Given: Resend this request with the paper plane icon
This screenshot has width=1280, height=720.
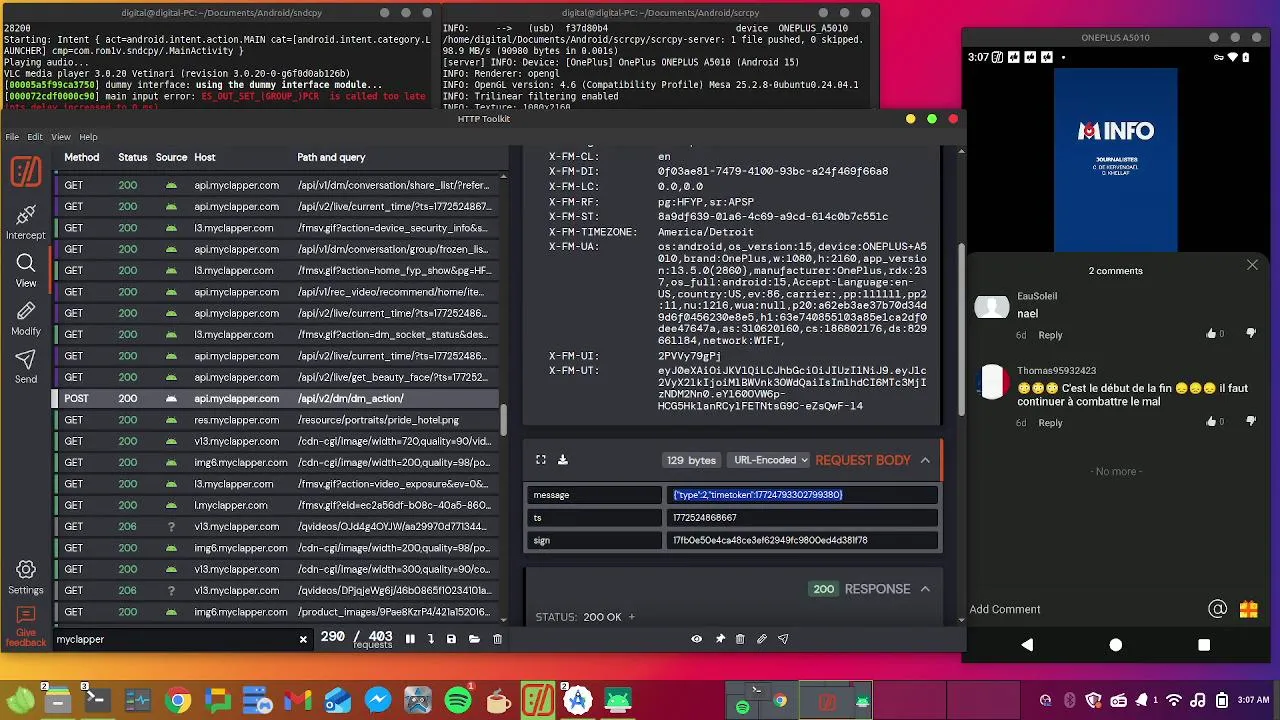Looking at the screenshot, I should click(783, 639).
